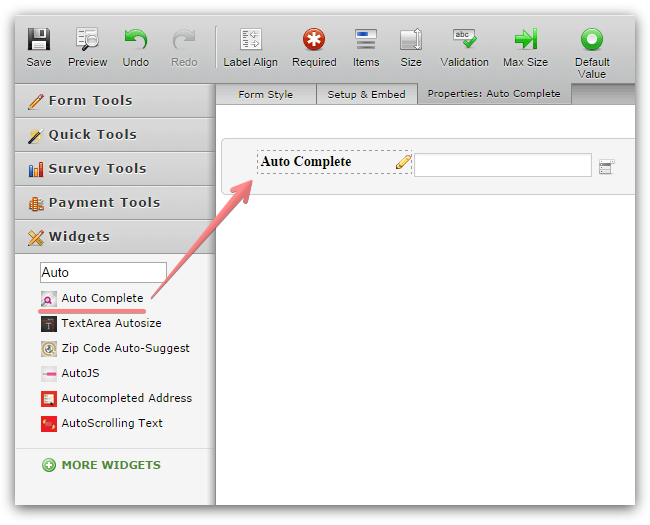This screenshot has width=650, height=525.
Task: Click the Auto Complete widget label
Action: tap(102, 298)
